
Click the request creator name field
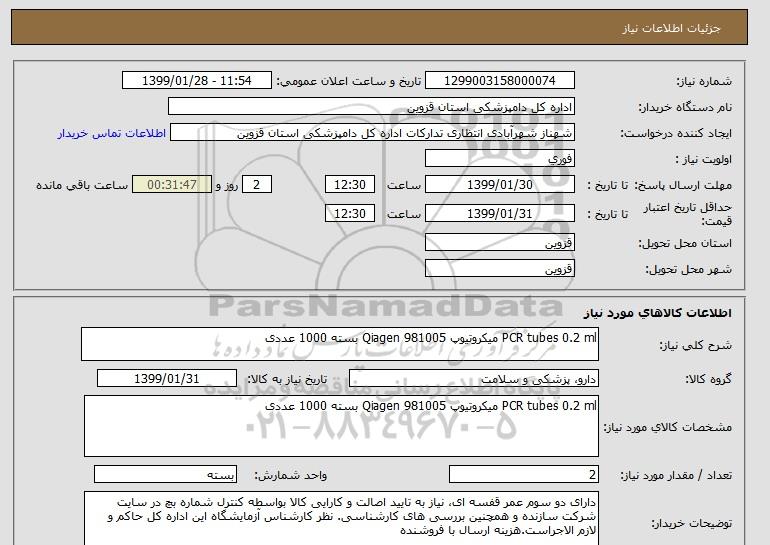pos(372,133)
